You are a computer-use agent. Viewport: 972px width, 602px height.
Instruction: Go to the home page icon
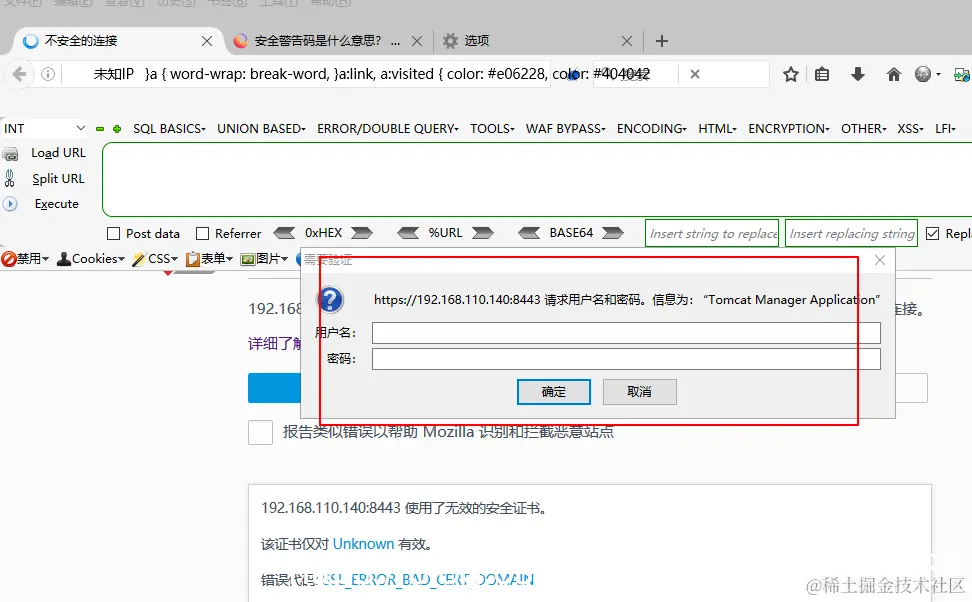coord(893,73)
